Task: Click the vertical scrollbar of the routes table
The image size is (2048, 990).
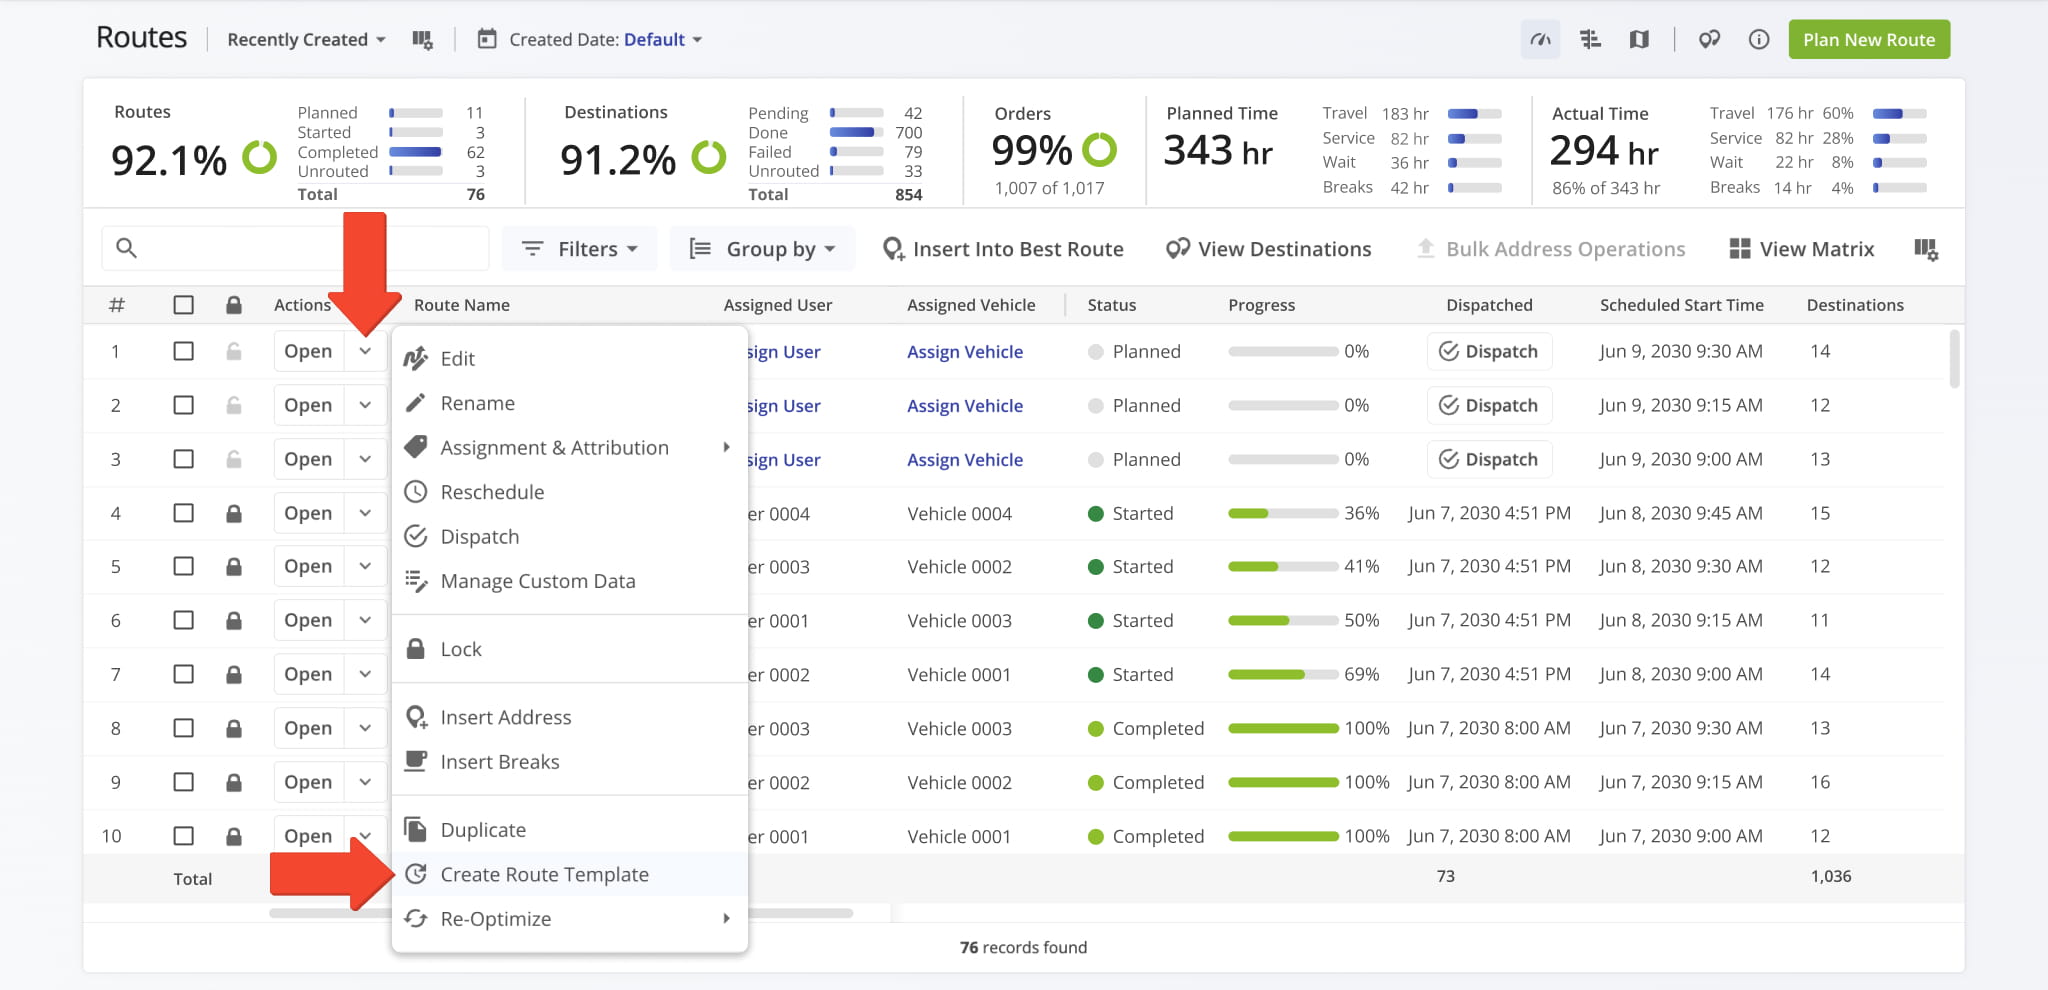Action: click(x=1955, y=358)
